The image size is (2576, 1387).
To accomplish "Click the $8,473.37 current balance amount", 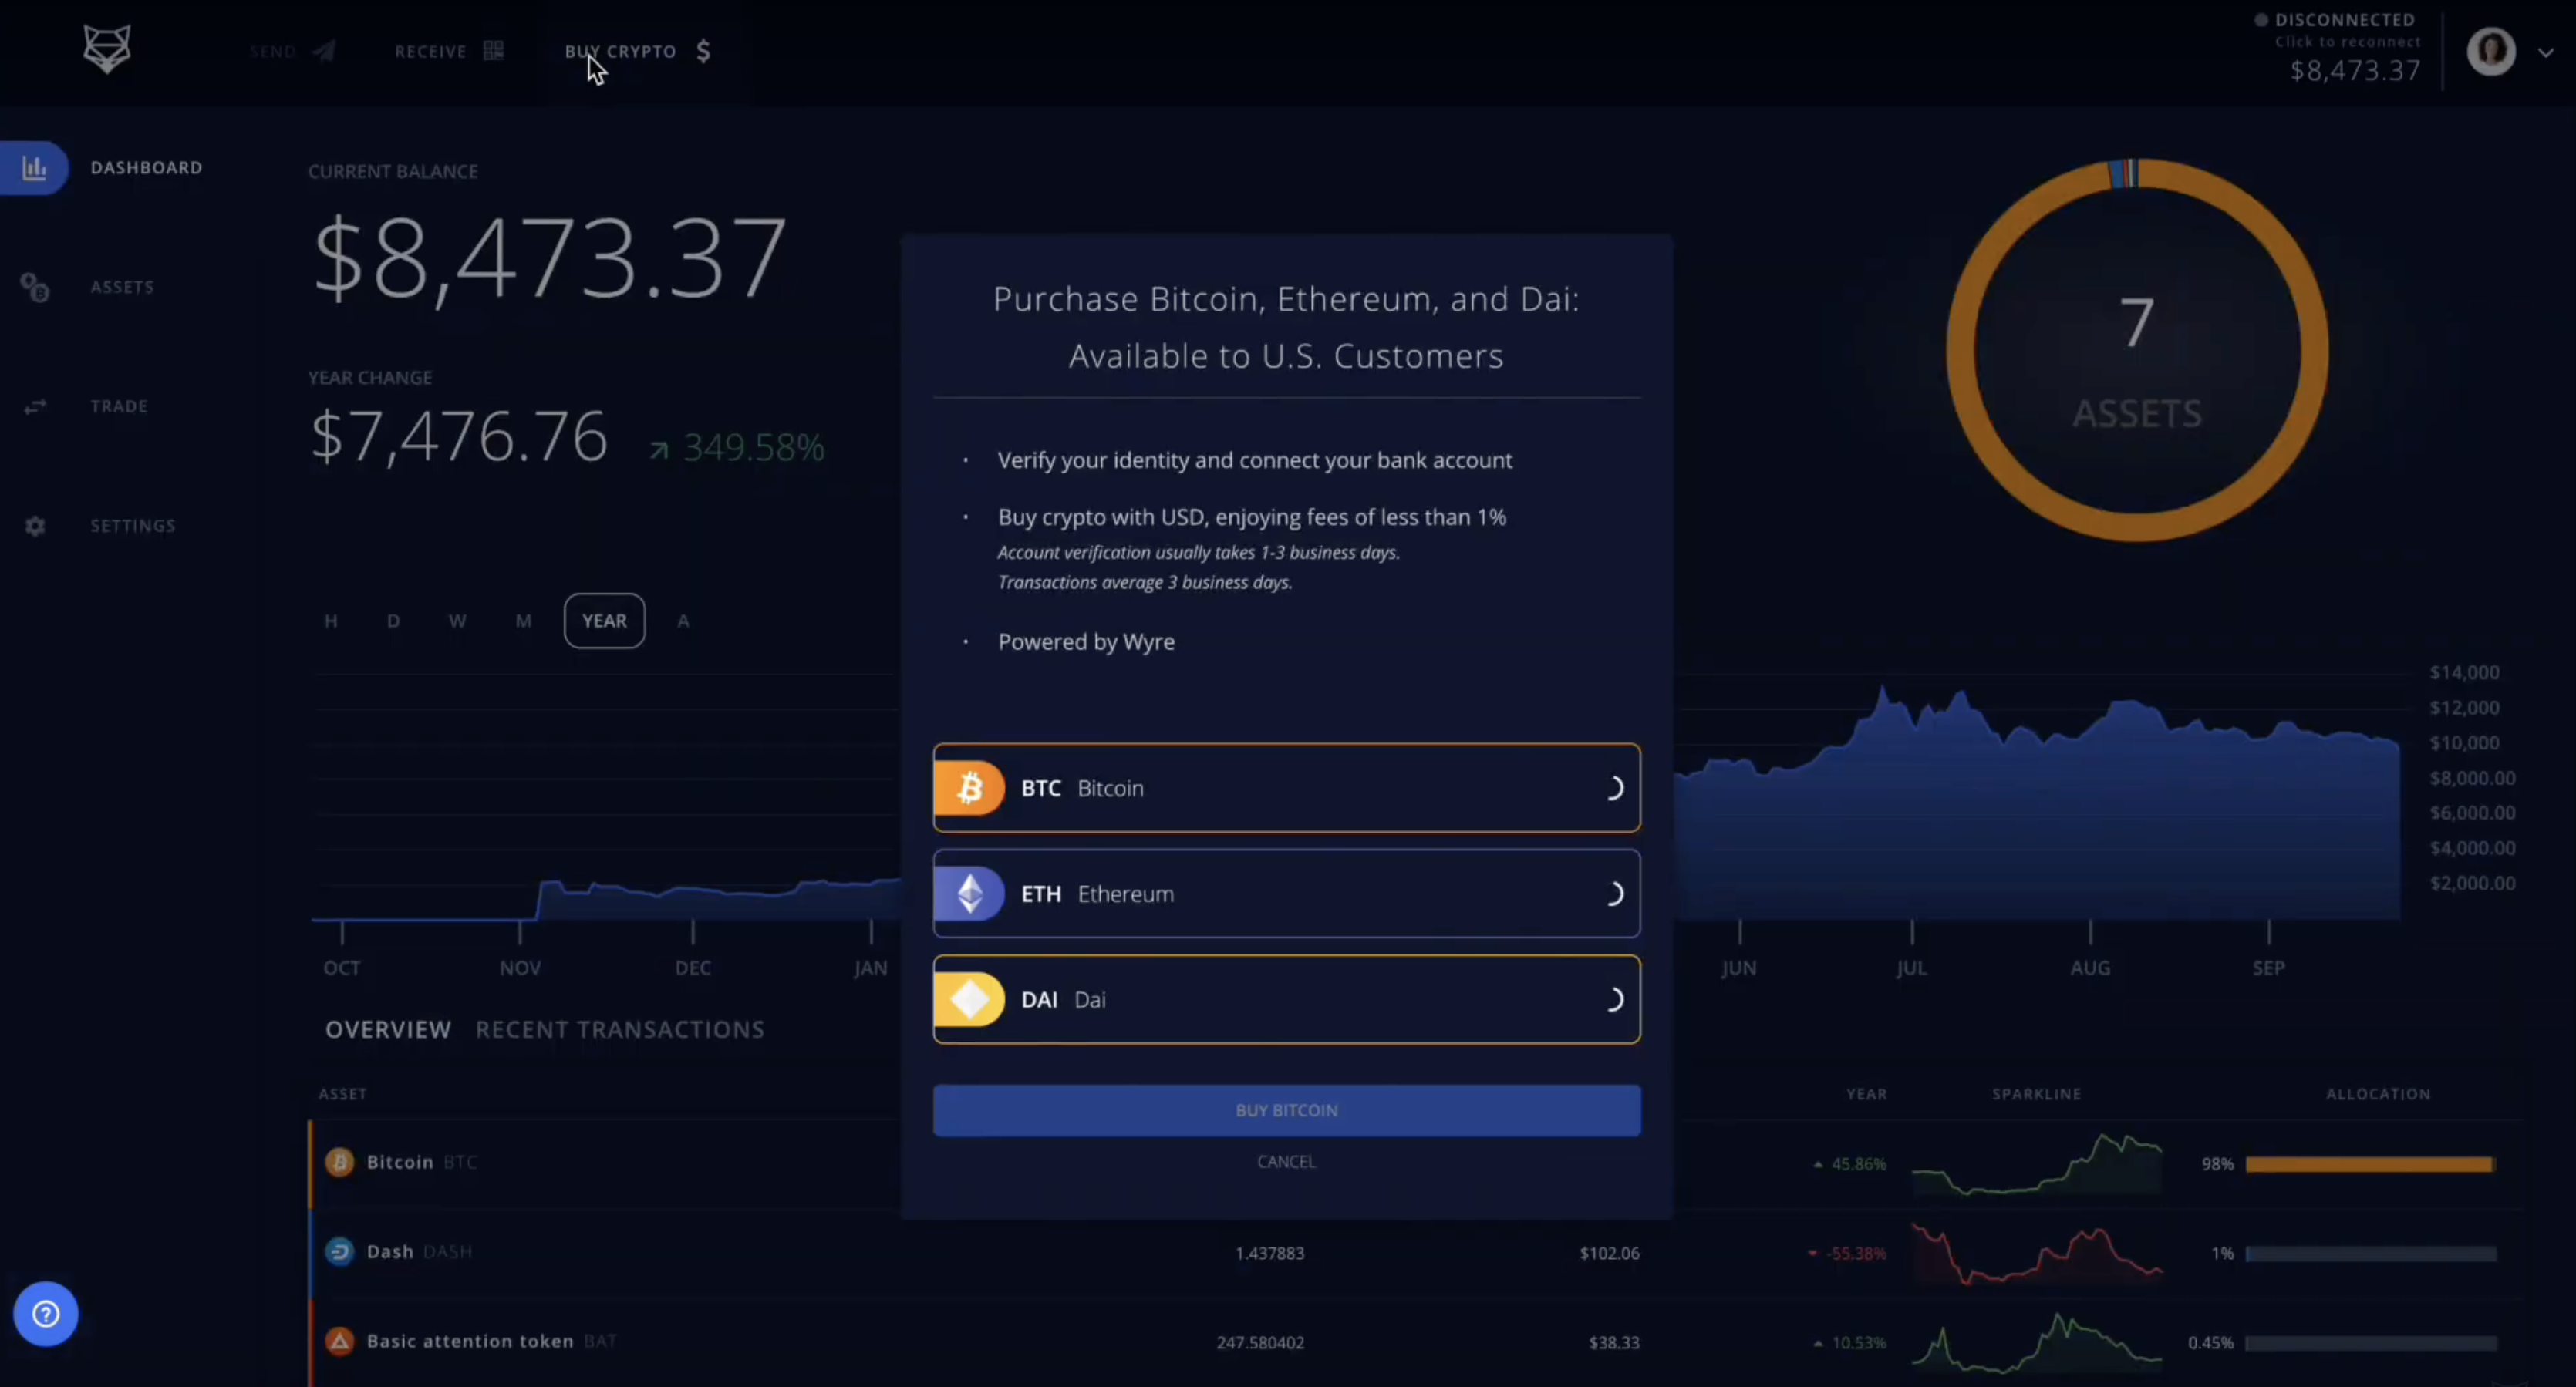I will [549, 260].
